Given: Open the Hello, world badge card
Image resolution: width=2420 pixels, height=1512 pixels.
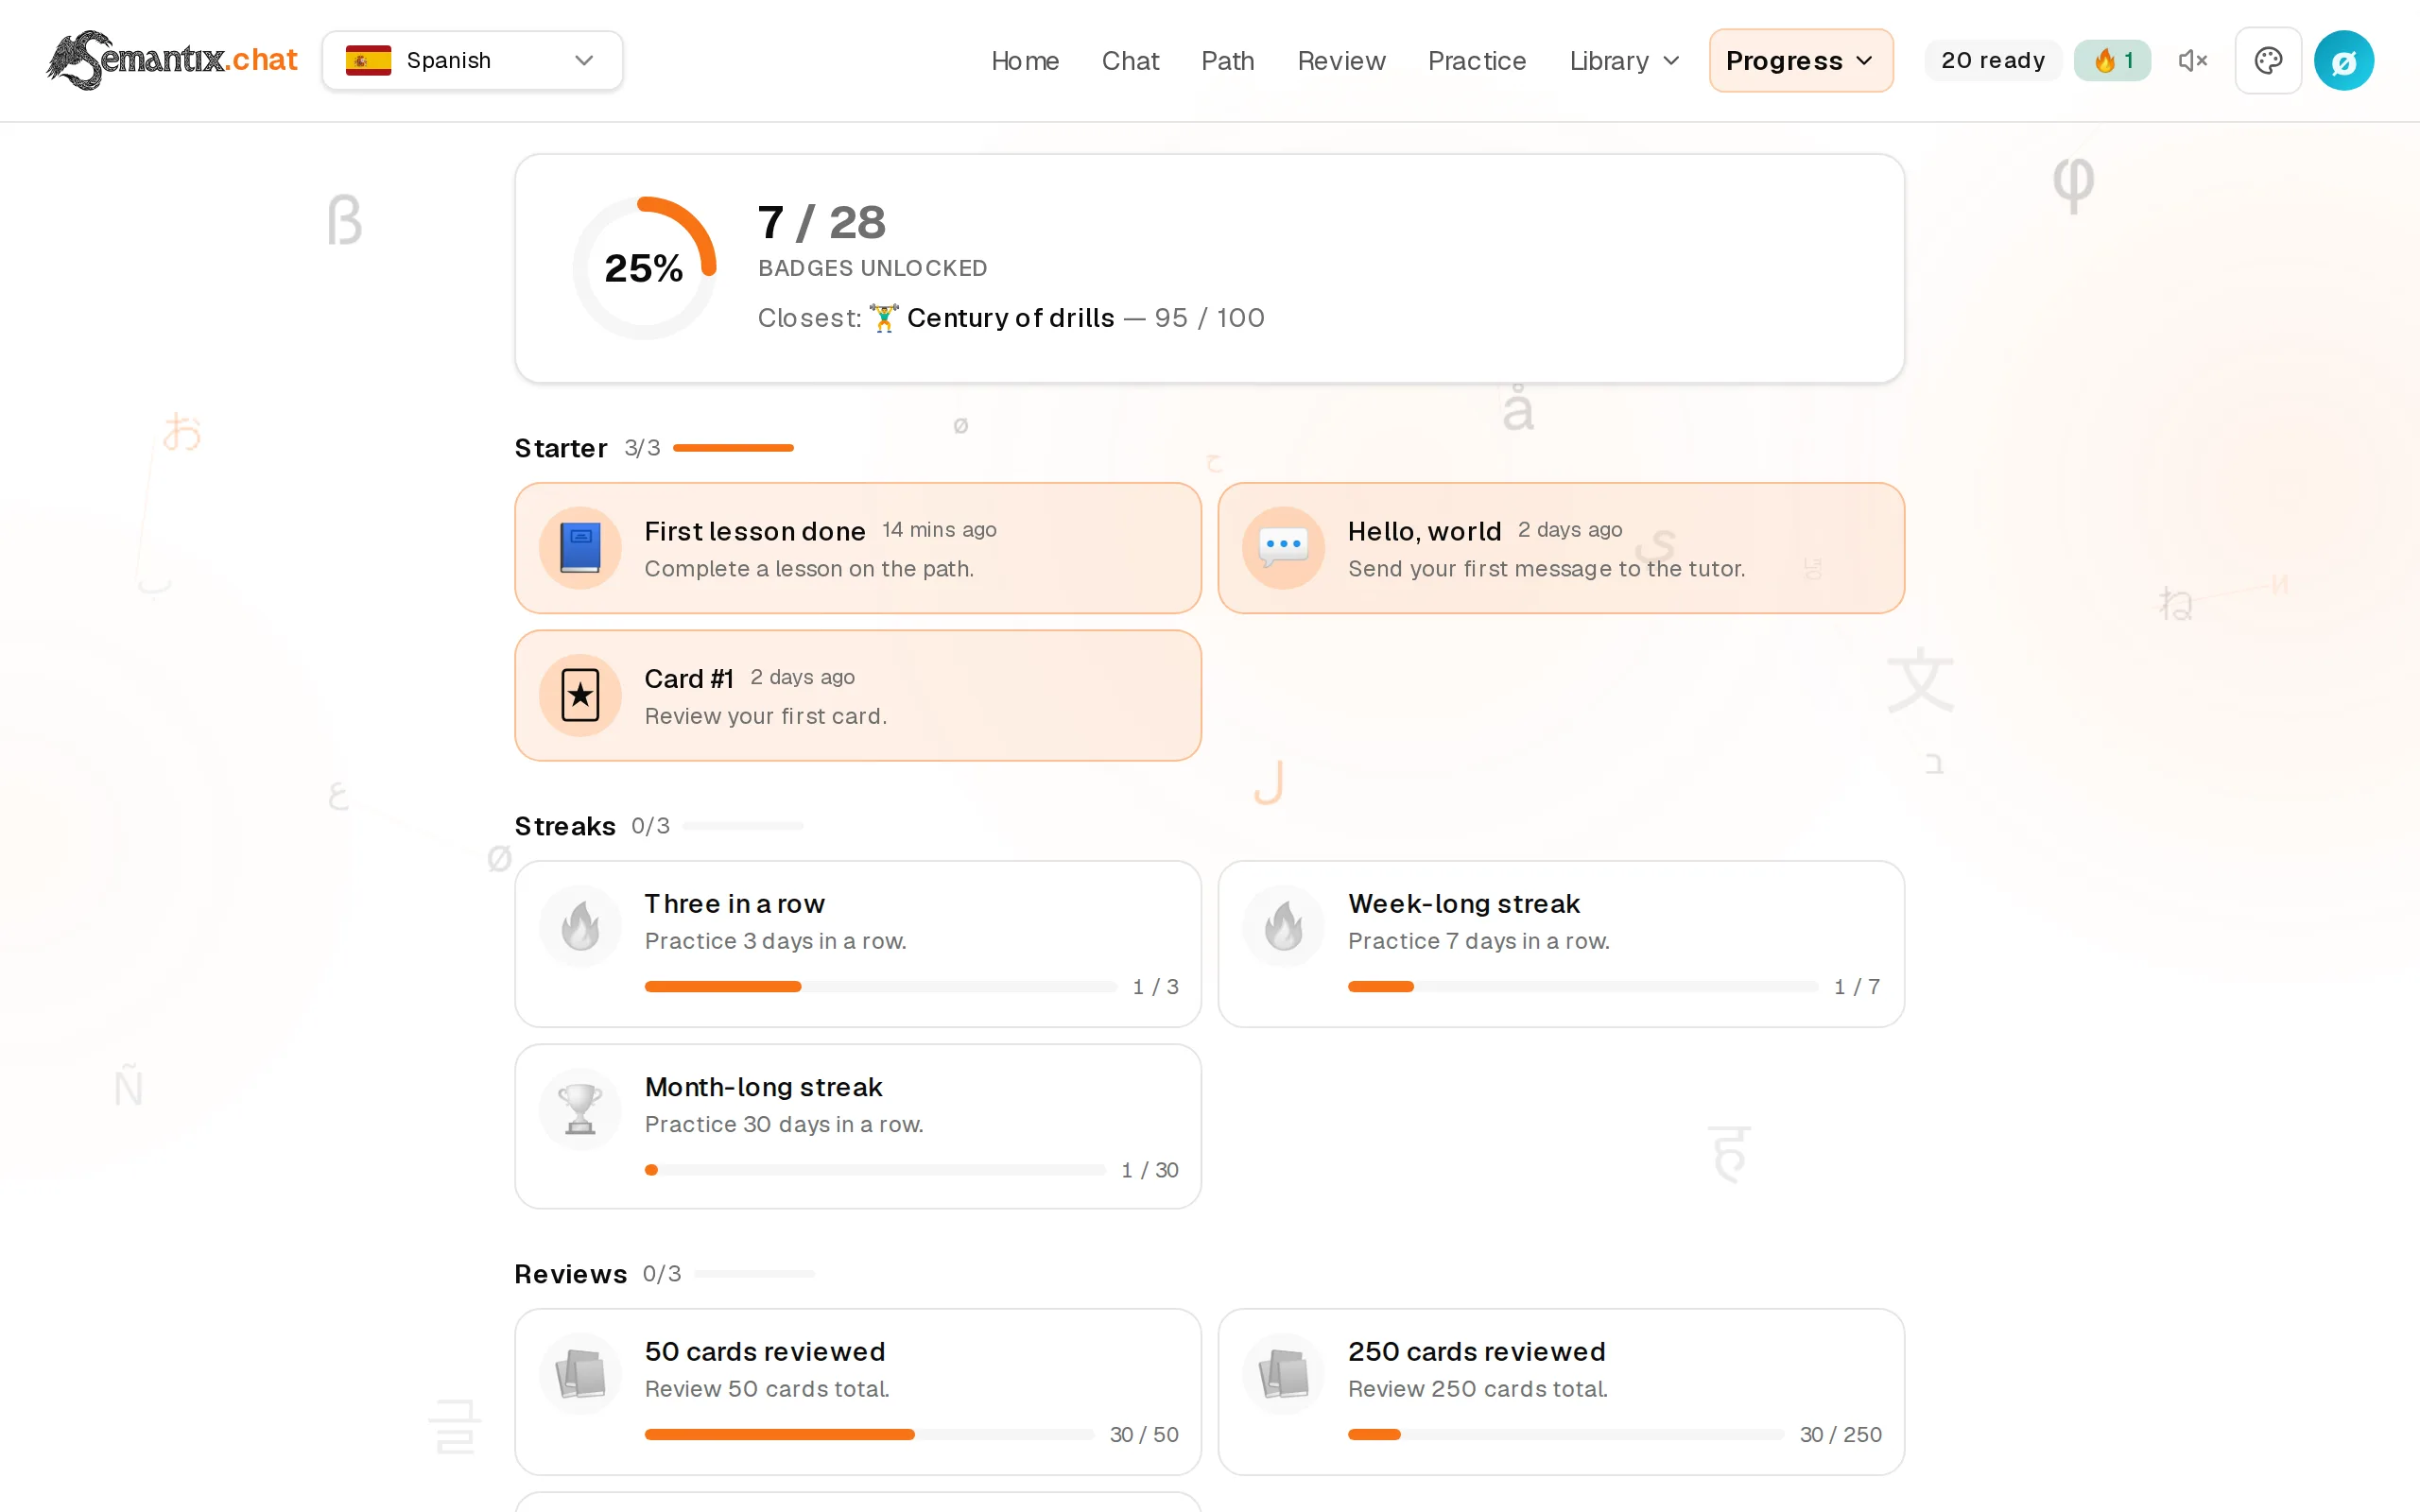Looking at the screenshot, I should 1560,548.
